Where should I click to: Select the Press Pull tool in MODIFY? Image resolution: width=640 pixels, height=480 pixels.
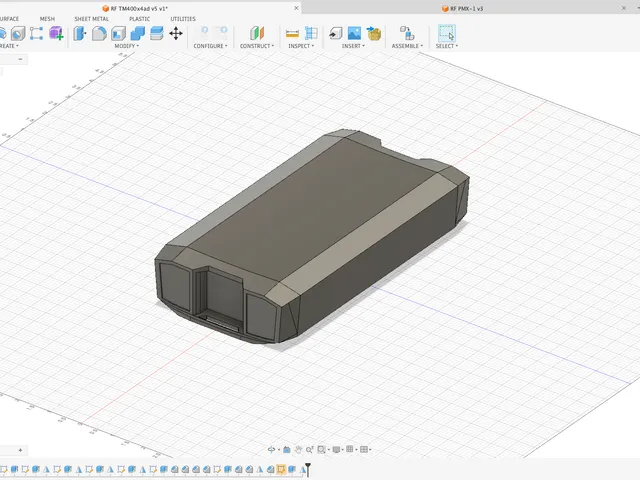point(80,33)
